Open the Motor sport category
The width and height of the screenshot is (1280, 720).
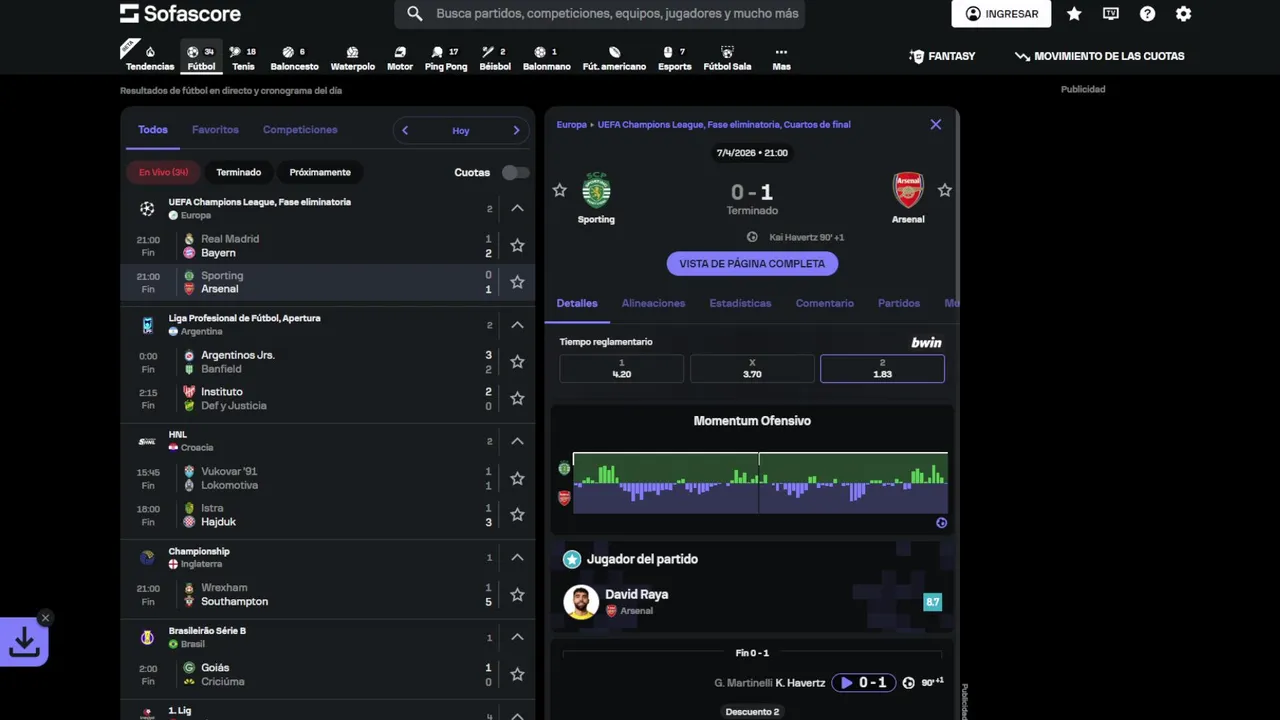pos(400,58)
